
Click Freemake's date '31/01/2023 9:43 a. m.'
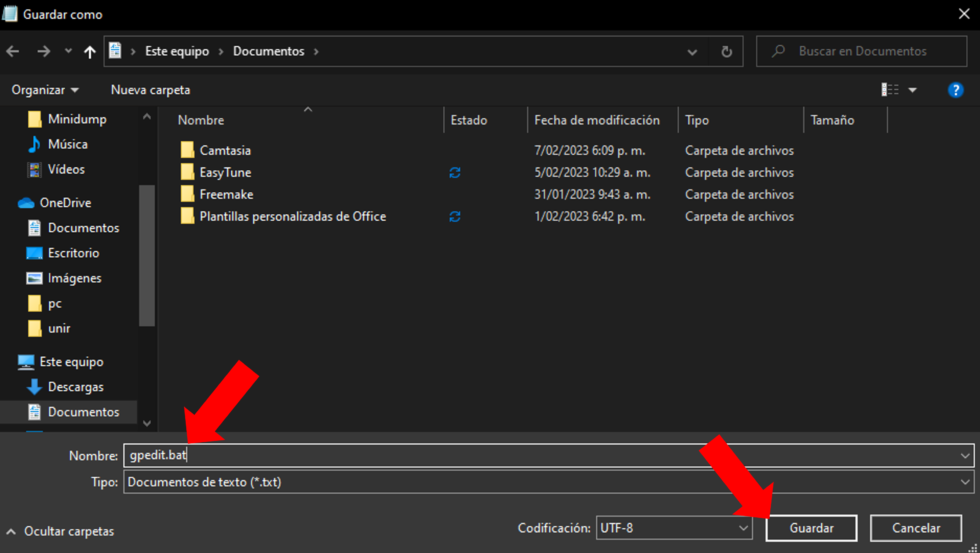[592, 194]
